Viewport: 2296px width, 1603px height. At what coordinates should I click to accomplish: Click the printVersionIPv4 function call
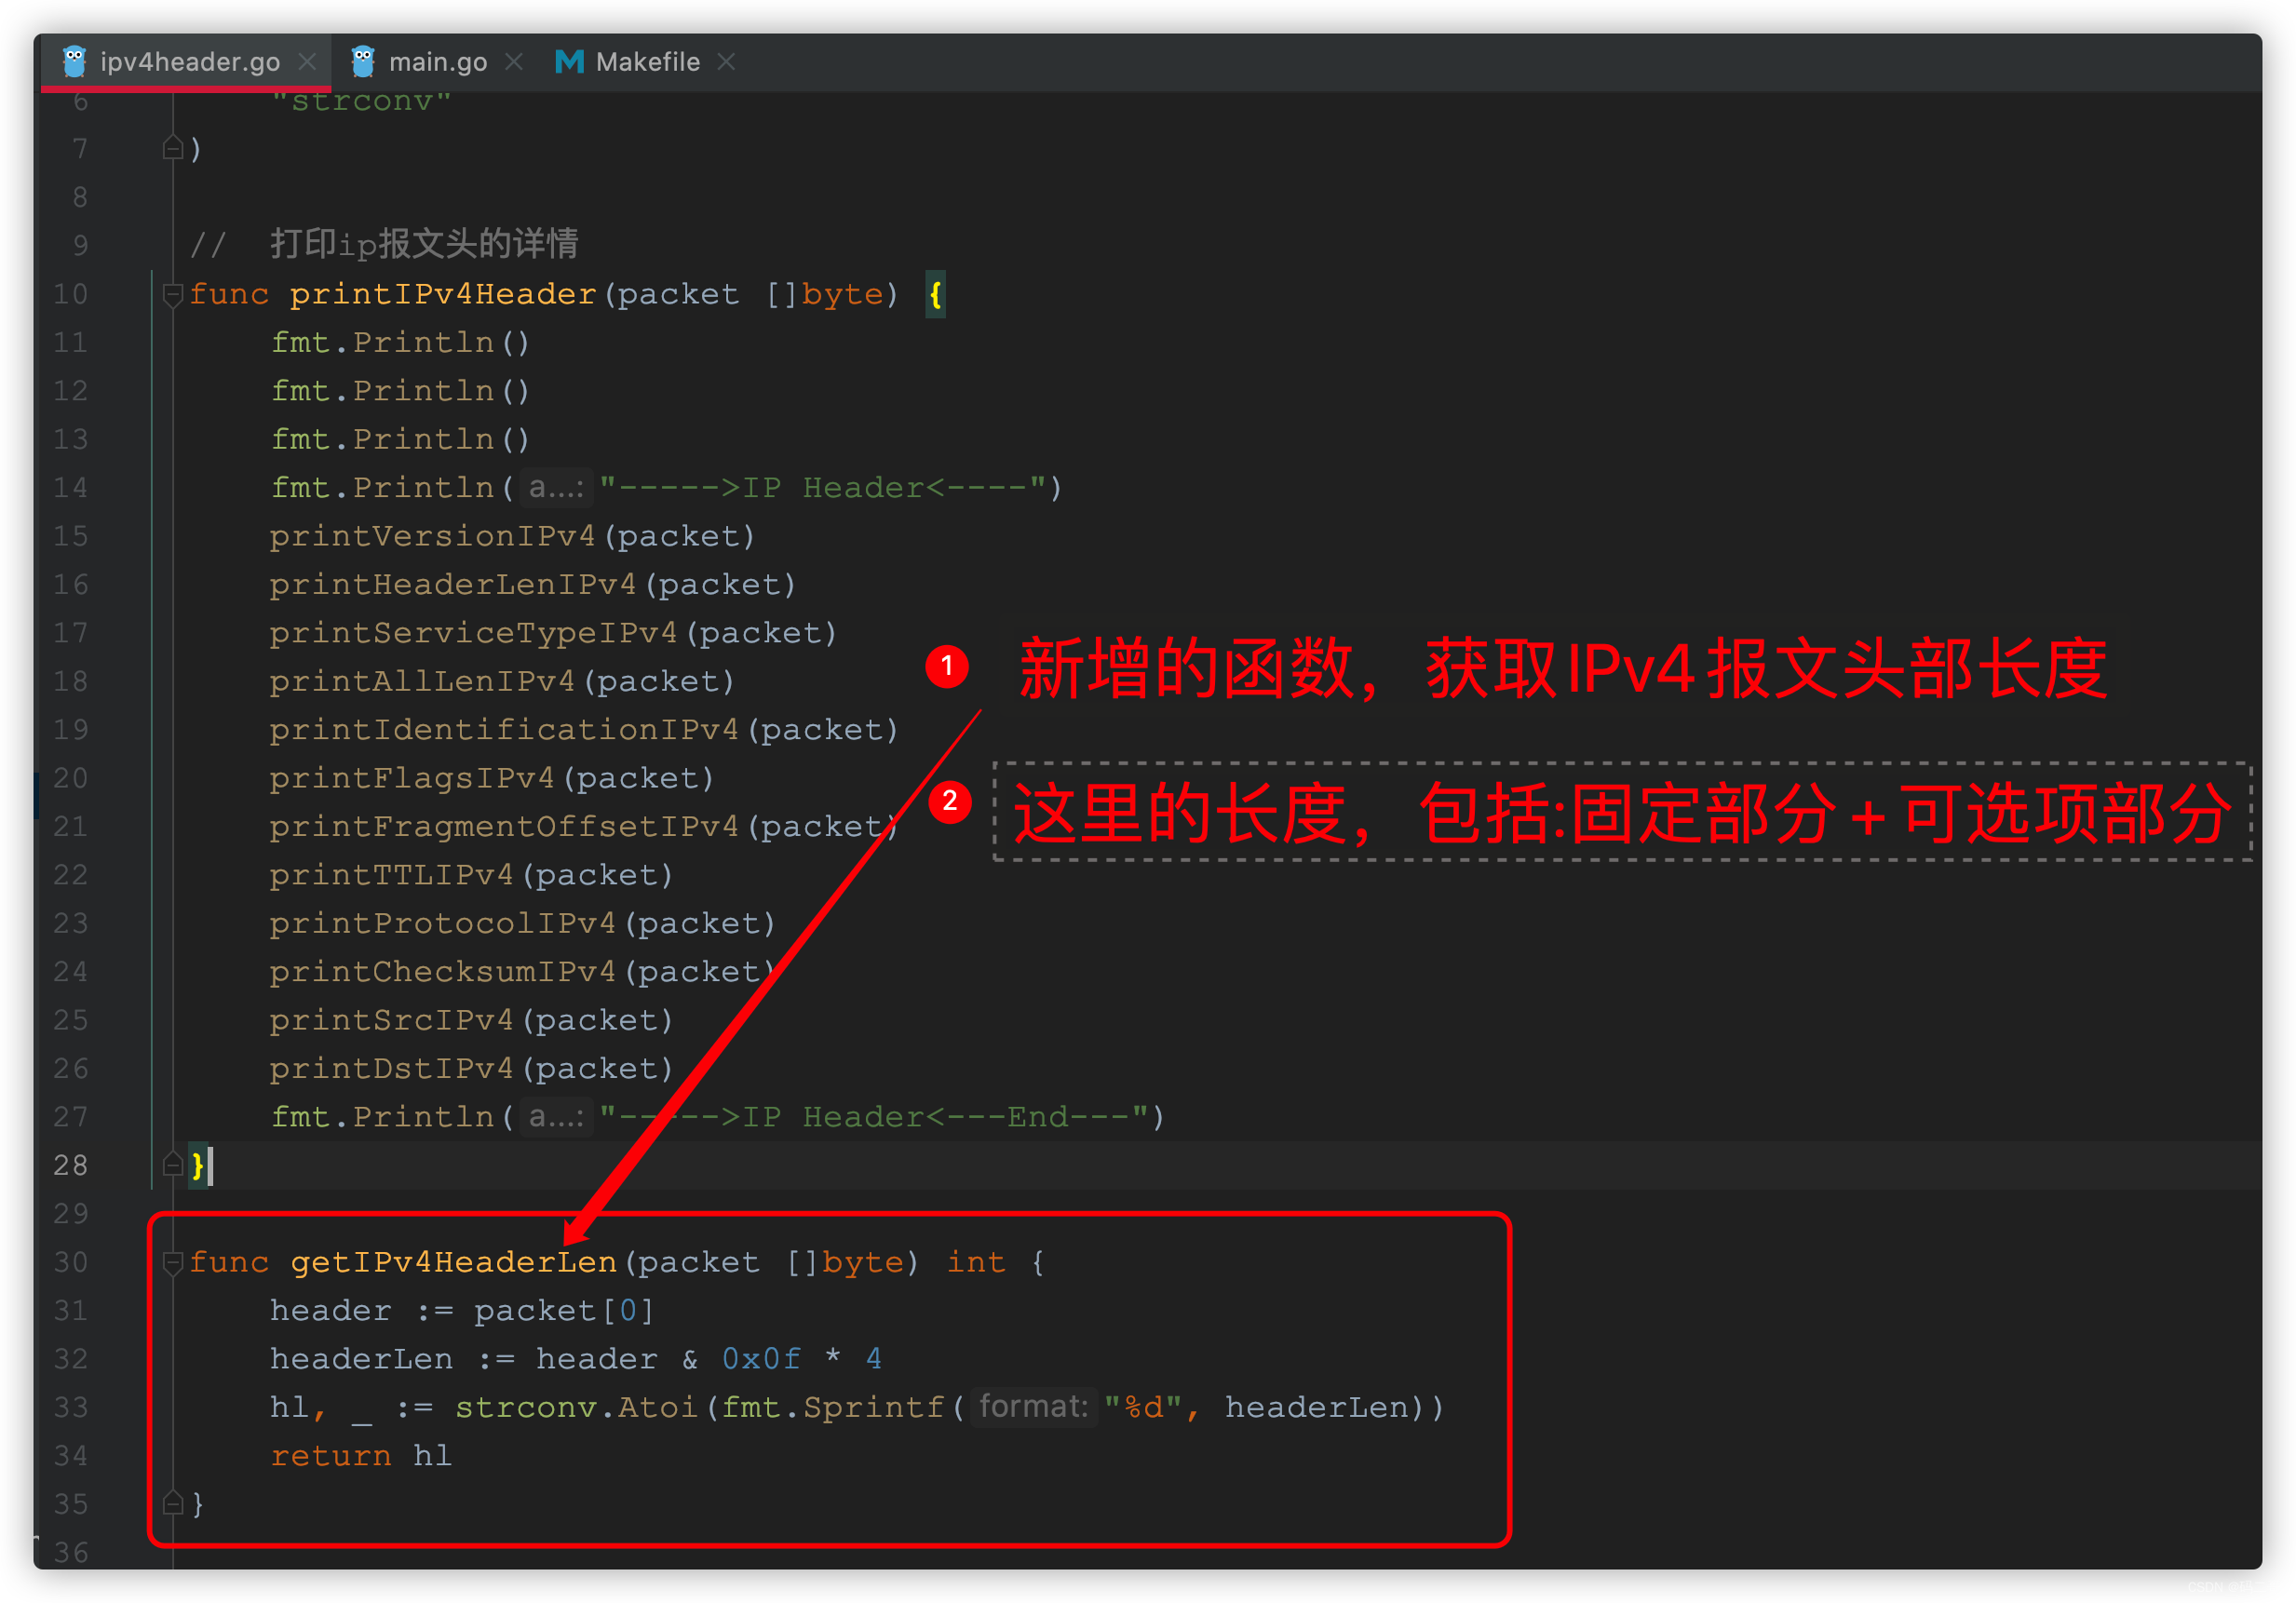point(432,536)
